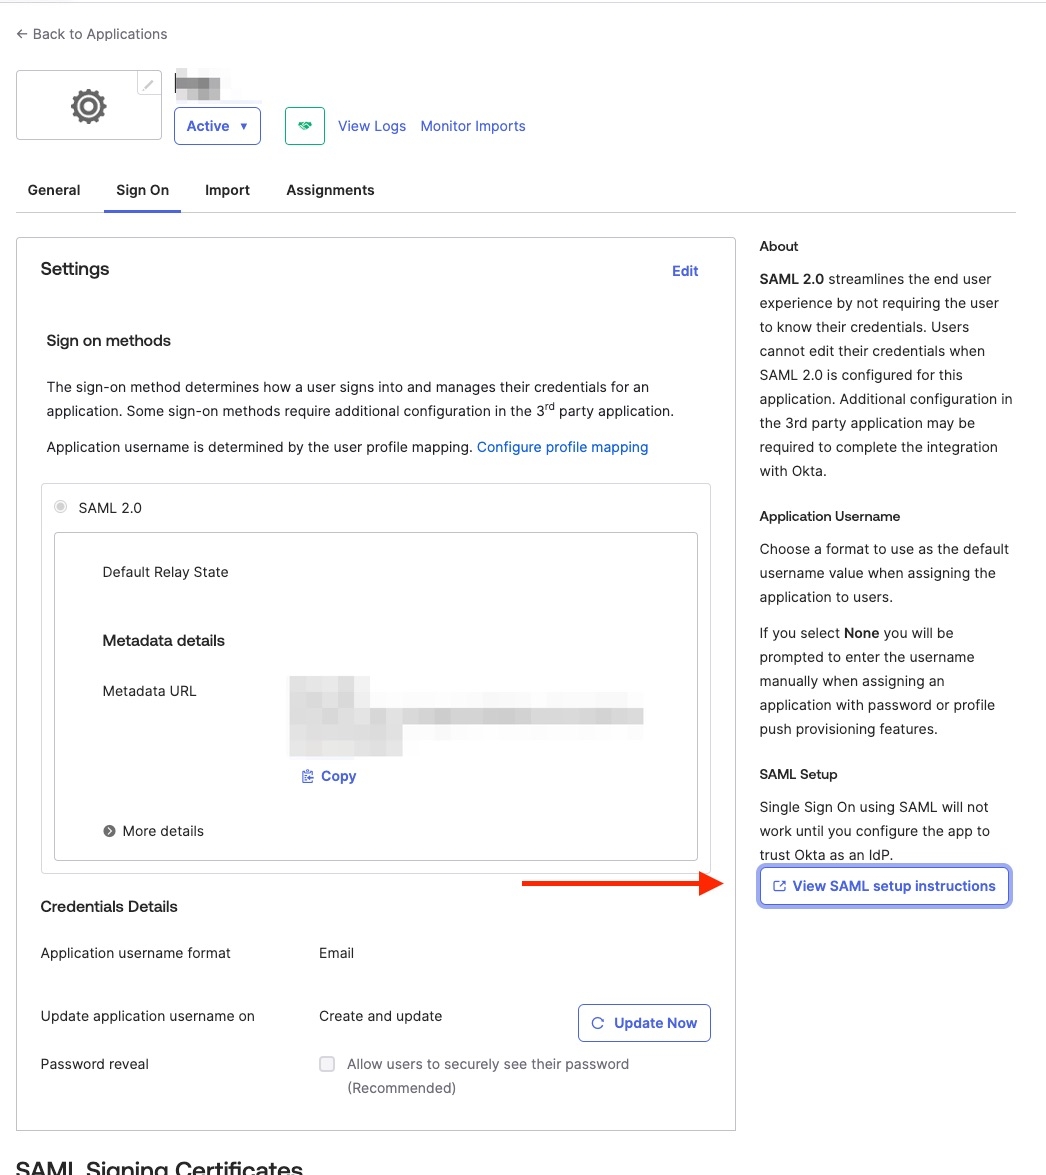1046x1175 pixels.
Task: Select the SAML 2.0 radio button
Action: 61,508
